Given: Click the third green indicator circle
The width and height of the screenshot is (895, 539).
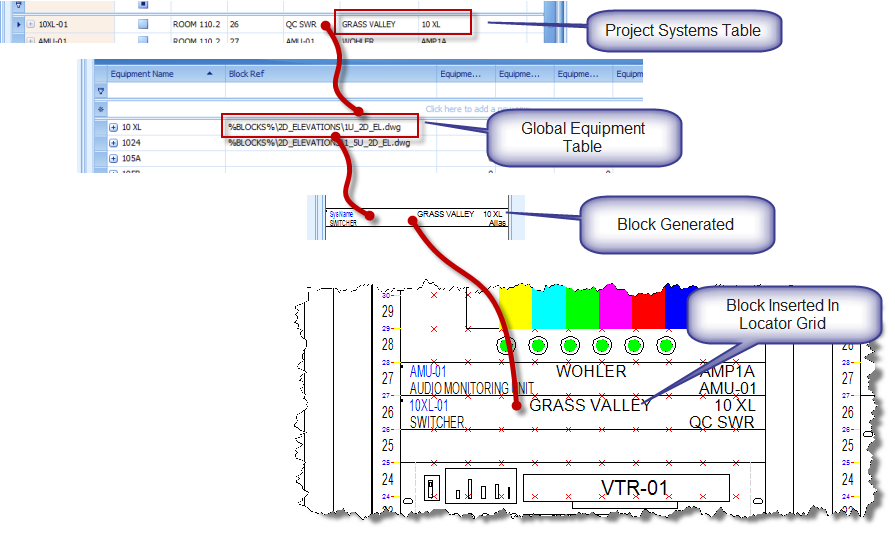Looking at the screenshot, I should tap(570, 345).
